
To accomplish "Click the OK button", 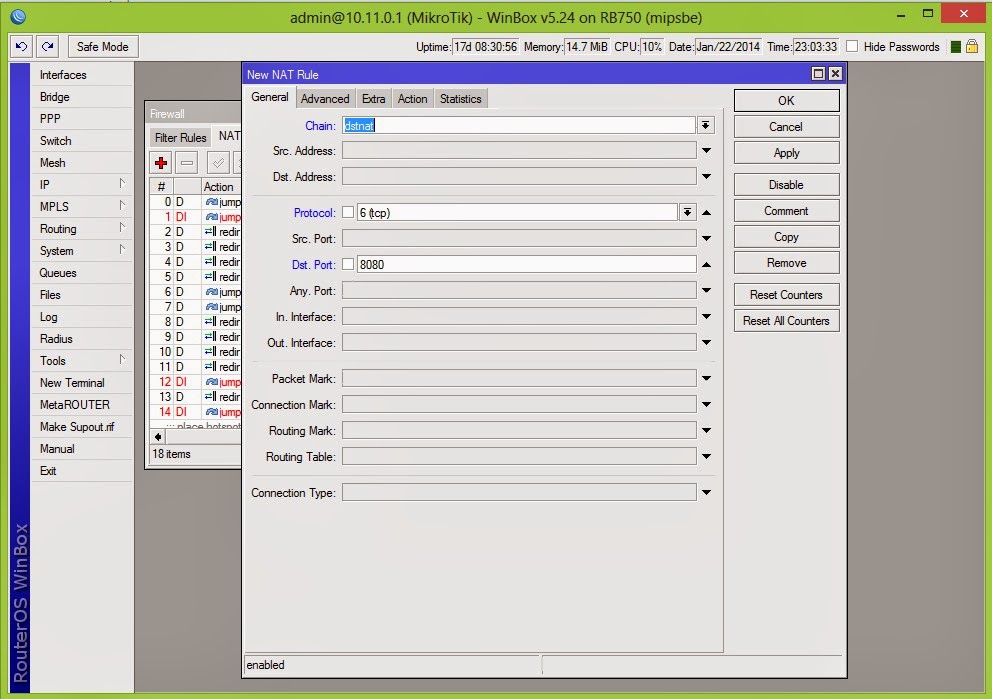I will pyautogui.click(x=786, y=101).
